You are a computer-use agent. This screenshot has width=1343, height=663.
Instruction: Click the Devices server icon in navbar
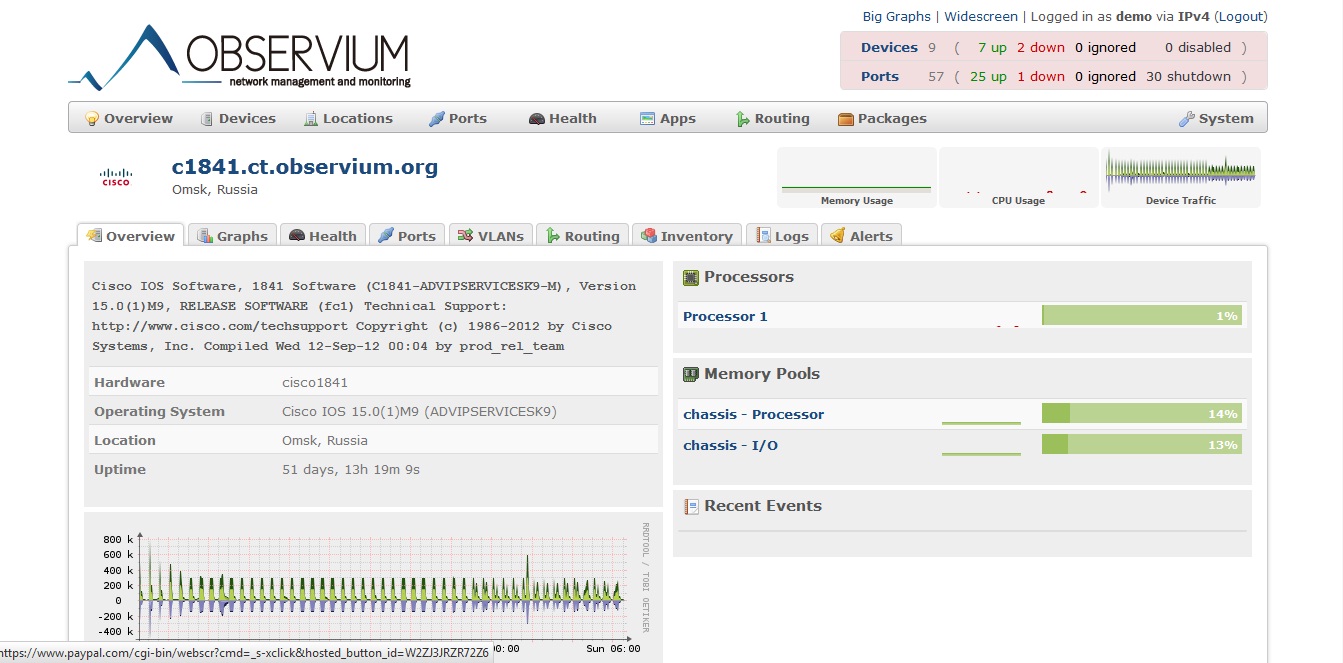click(207, 118)
